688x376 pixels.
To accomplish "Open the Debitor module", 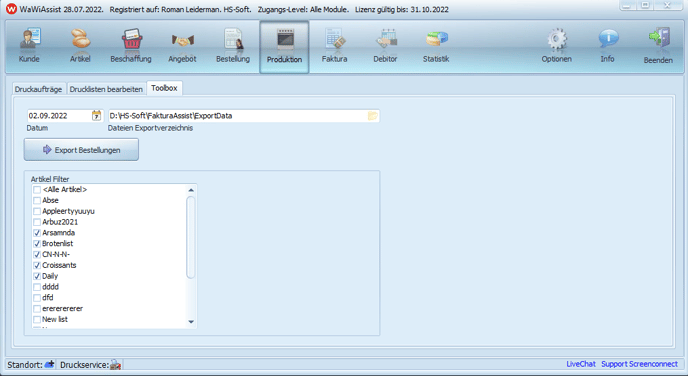I will [x=385, y=46].
